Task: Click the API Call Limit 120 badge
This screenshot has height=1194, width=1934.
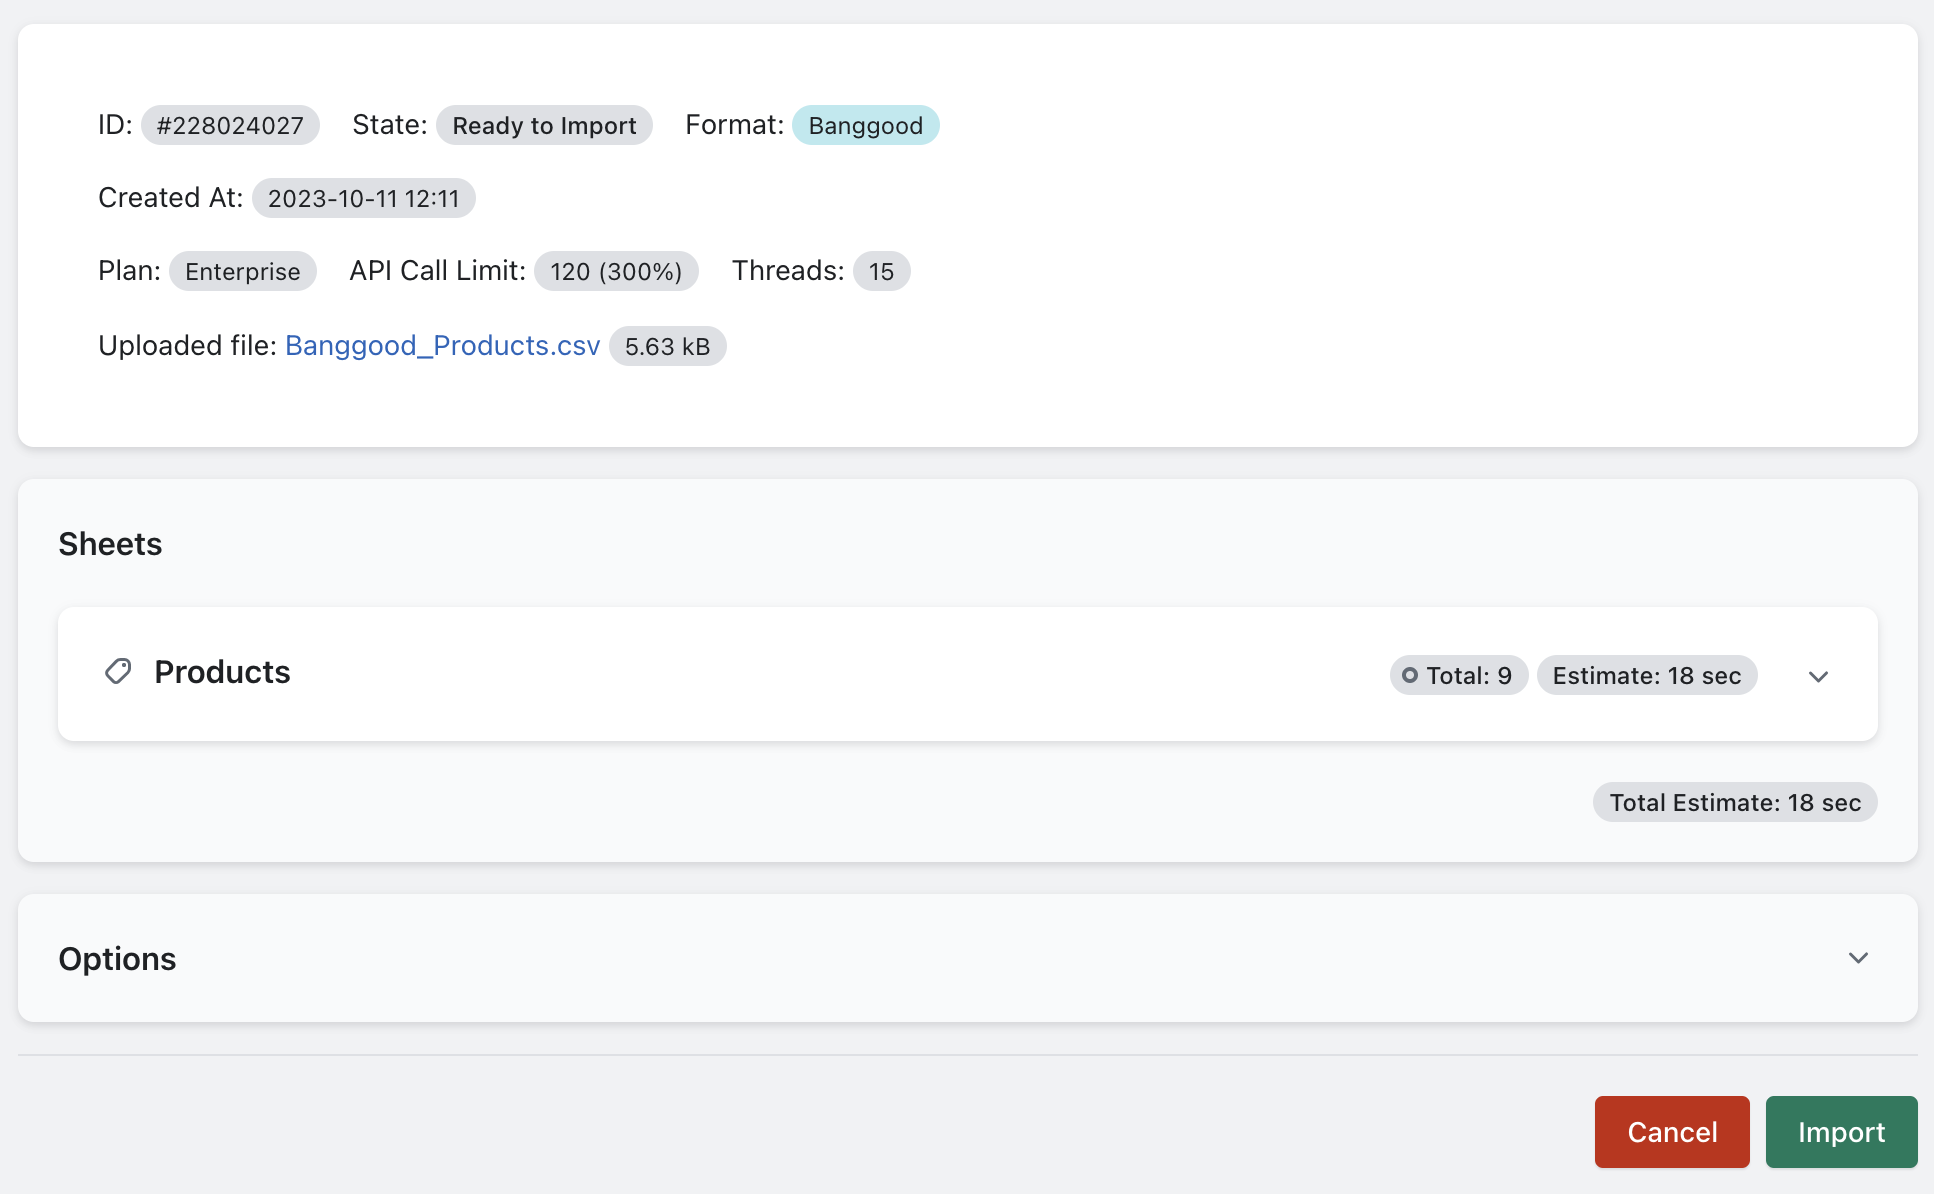Action: [x=616, y=271]
